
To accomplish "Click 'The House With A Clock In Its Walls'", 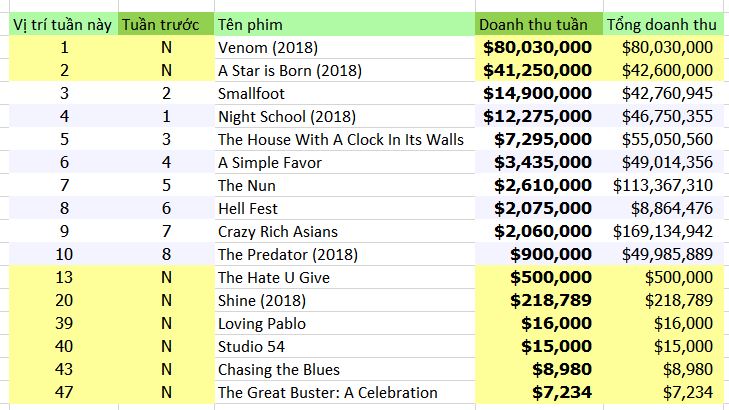I will (345, 139).
